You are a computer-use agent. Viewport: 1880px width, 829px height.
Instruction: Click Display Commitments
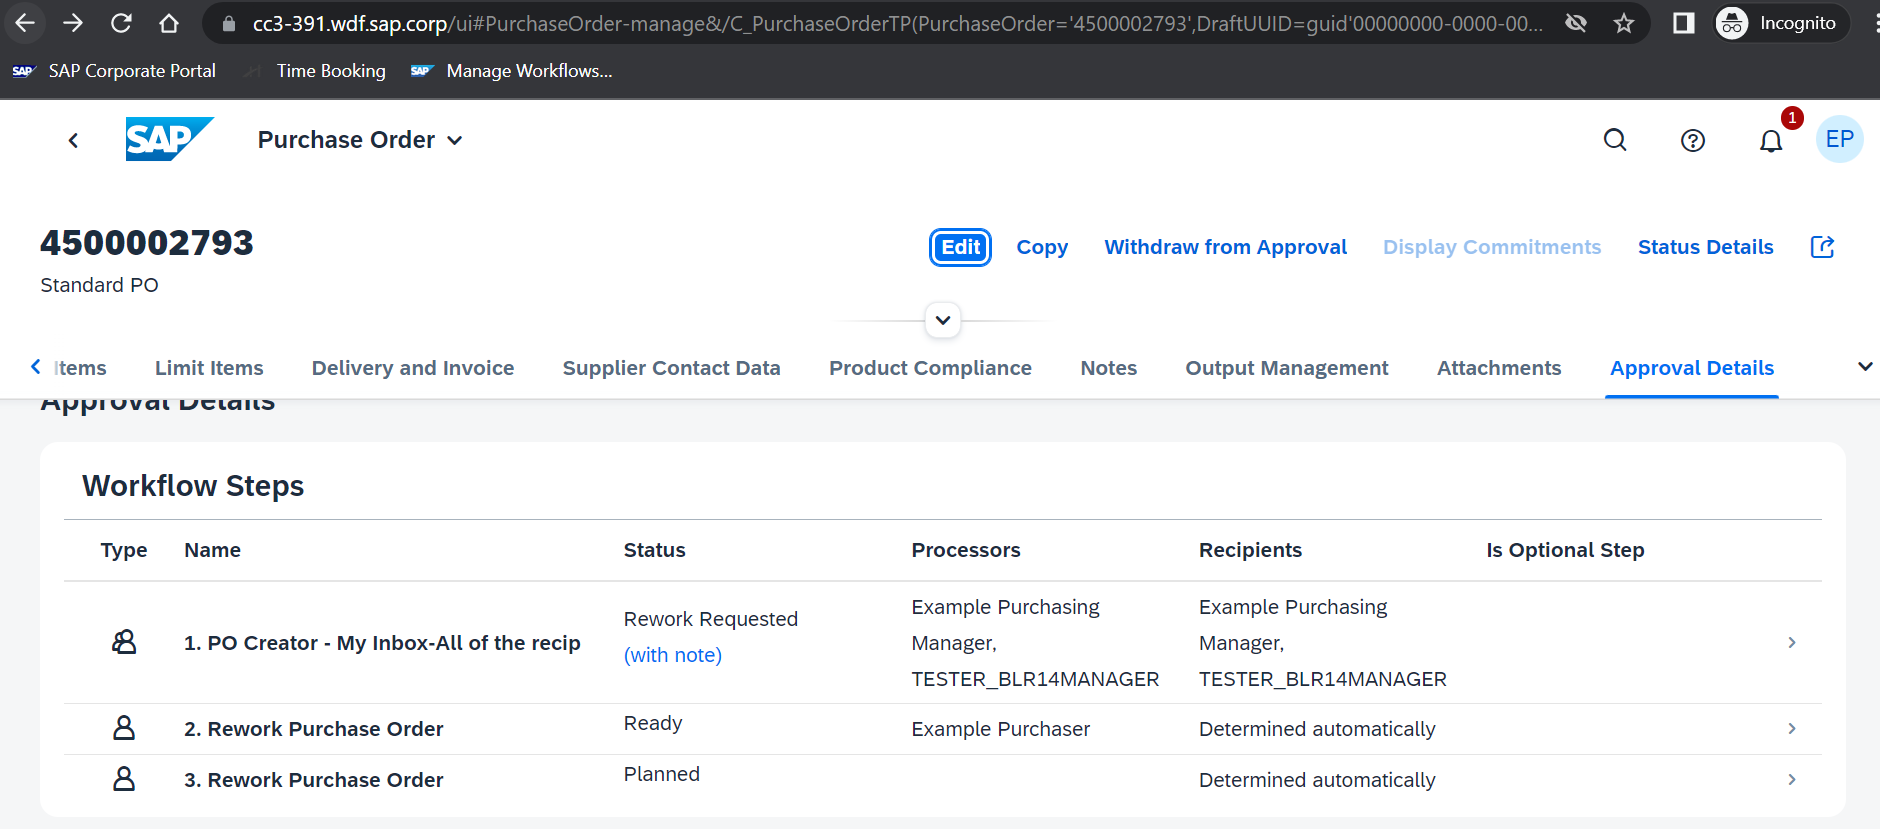point(1492,247)
